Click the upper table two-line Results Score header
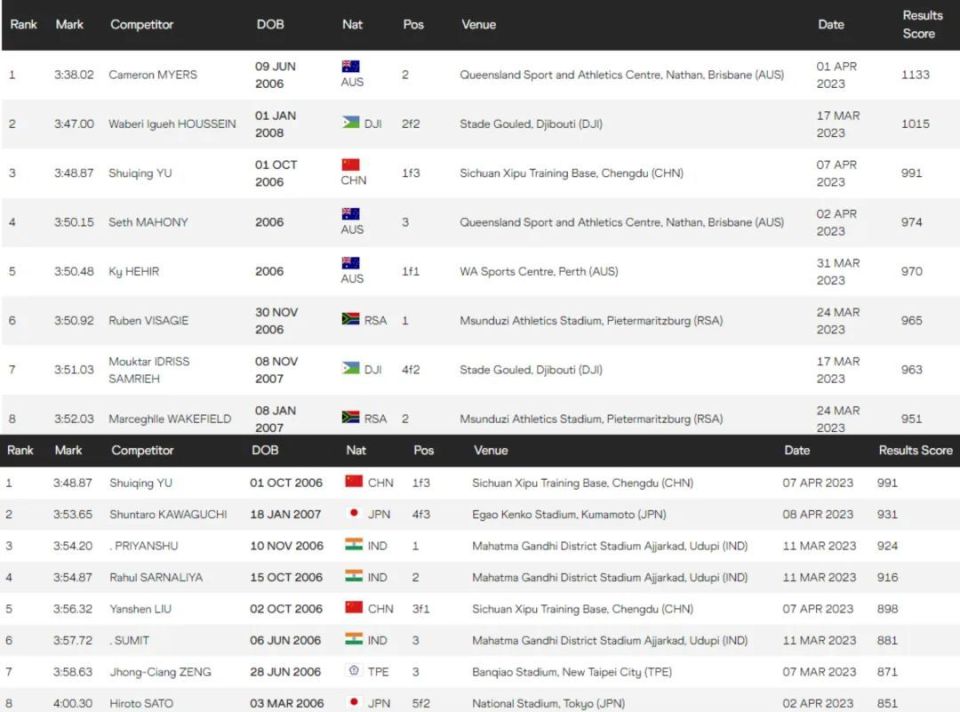This screenshot has width=960, height=712. [922, 24]
